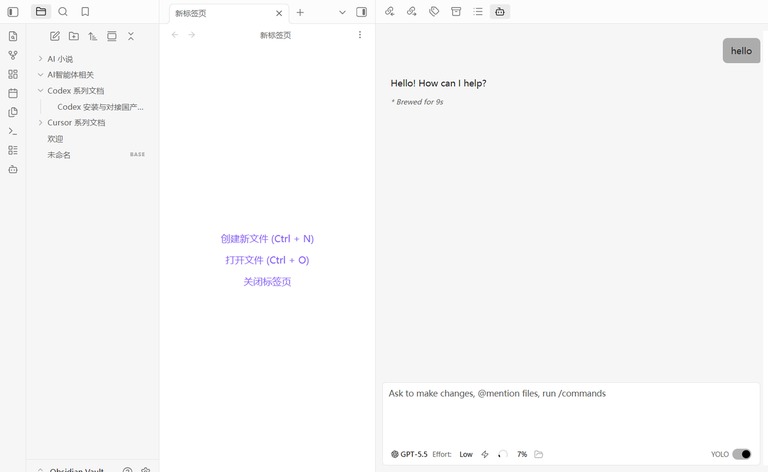Click 创建新文件 (Ctrl + N) link

pos(267,239)
